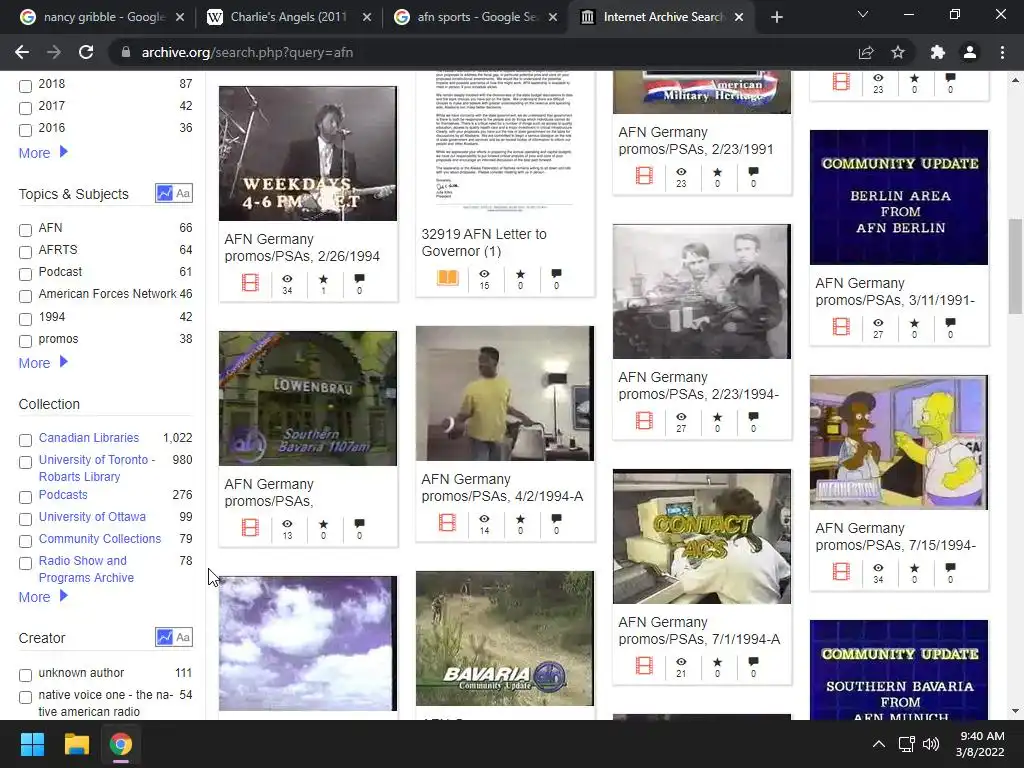Switch to Charlie's Angels Wikipedia tab

289,17
